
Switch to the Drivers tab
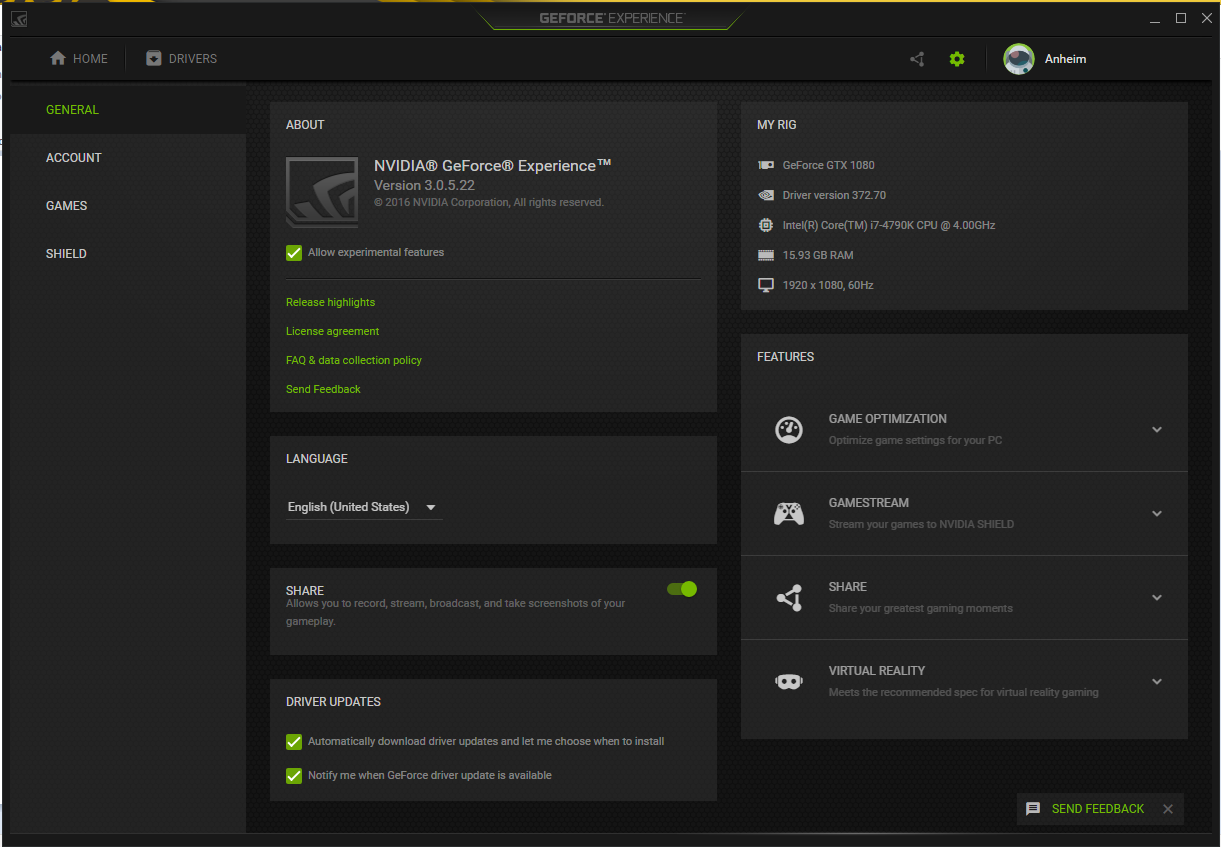click(x=181, y=59)
